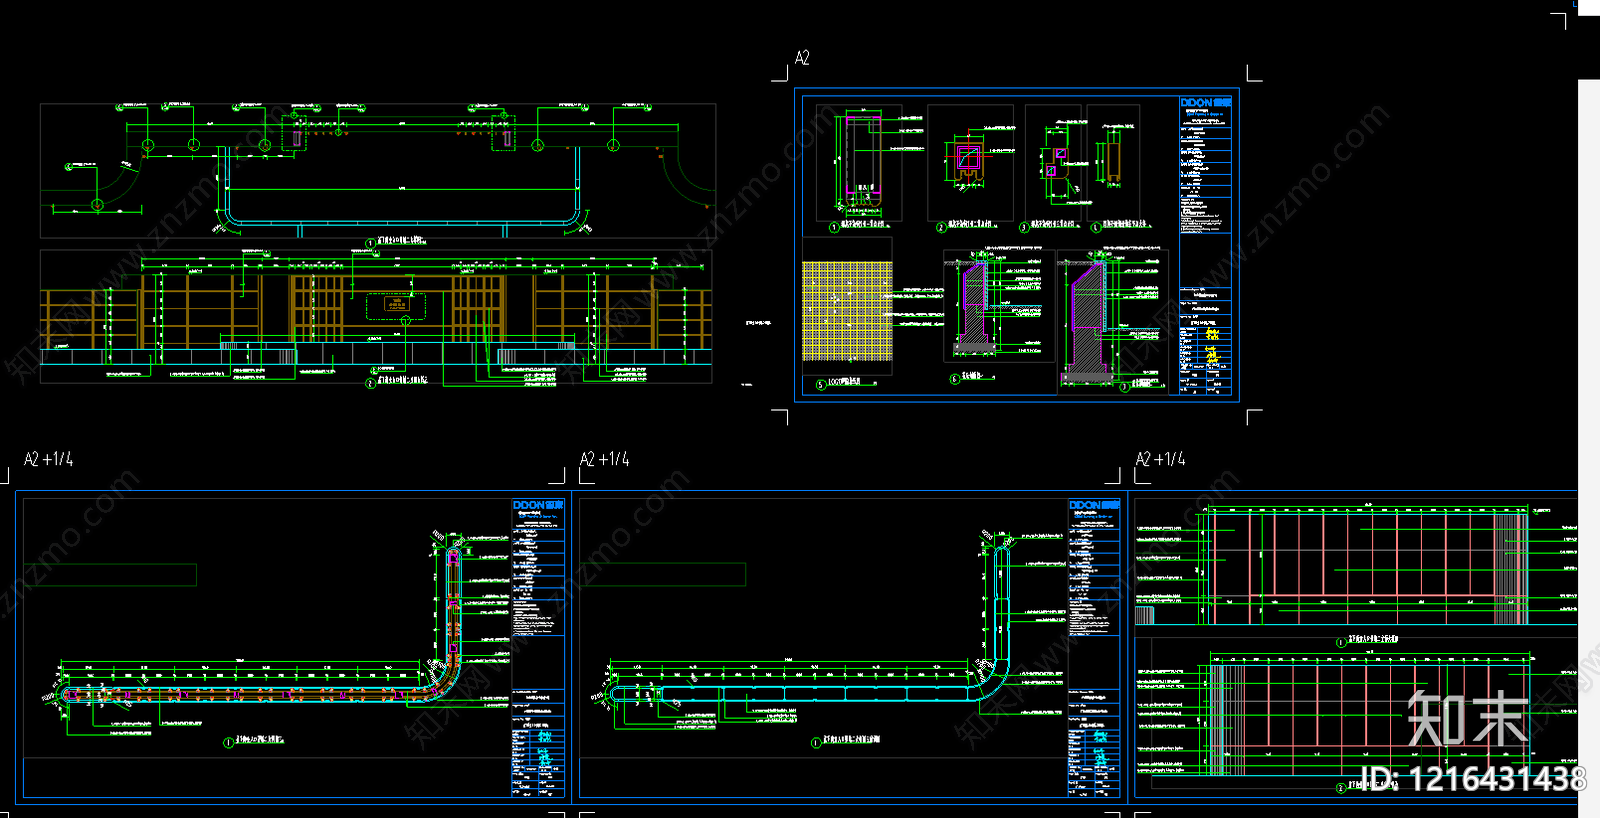Select detail marker 2 in the A2 sheet
Image resolution: width=1600 pixels, height=818 pixels.
[940, 227]
